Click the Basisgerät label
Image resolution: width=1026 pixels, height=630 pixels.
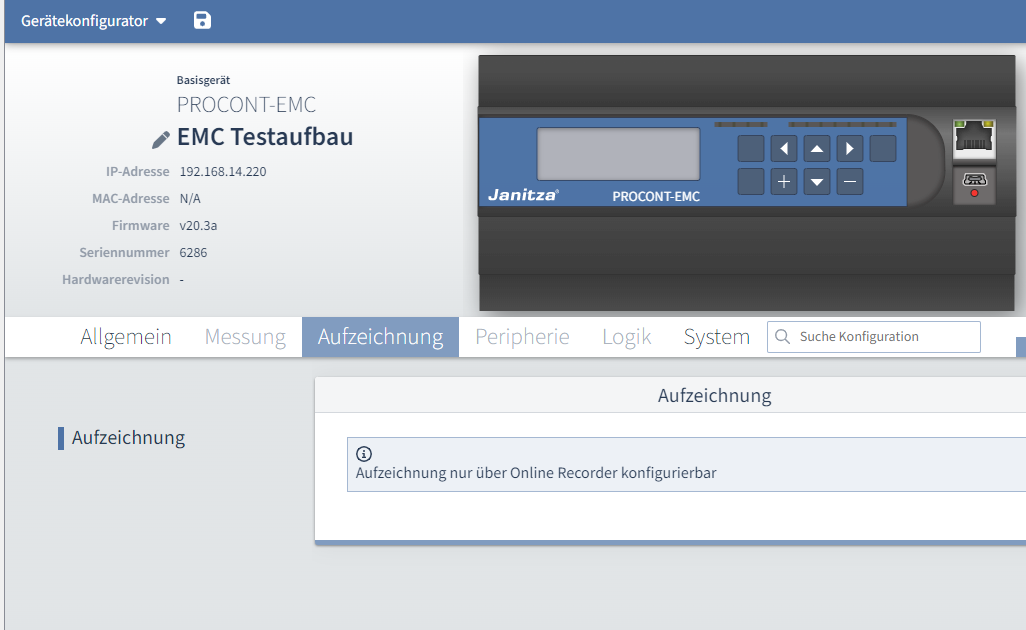[x=203, y=80]
